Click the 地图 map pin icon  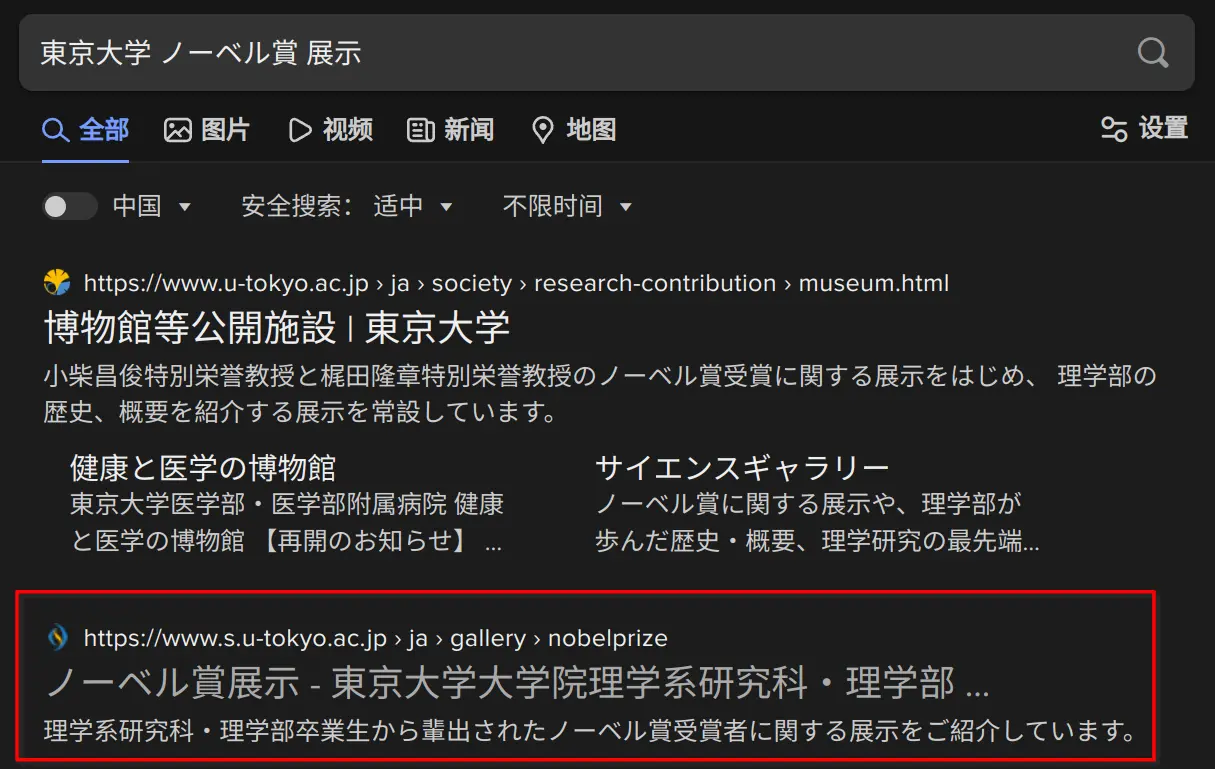tap(543, 130)
